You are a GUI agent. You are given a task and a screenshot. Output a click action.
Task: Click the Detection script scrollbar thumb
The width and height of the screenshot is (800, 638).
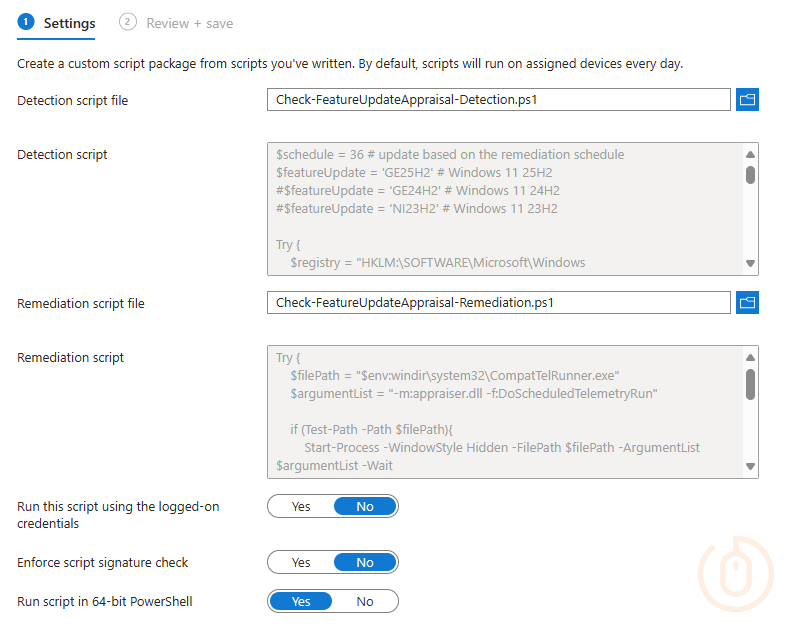click(x=750, y=175)
